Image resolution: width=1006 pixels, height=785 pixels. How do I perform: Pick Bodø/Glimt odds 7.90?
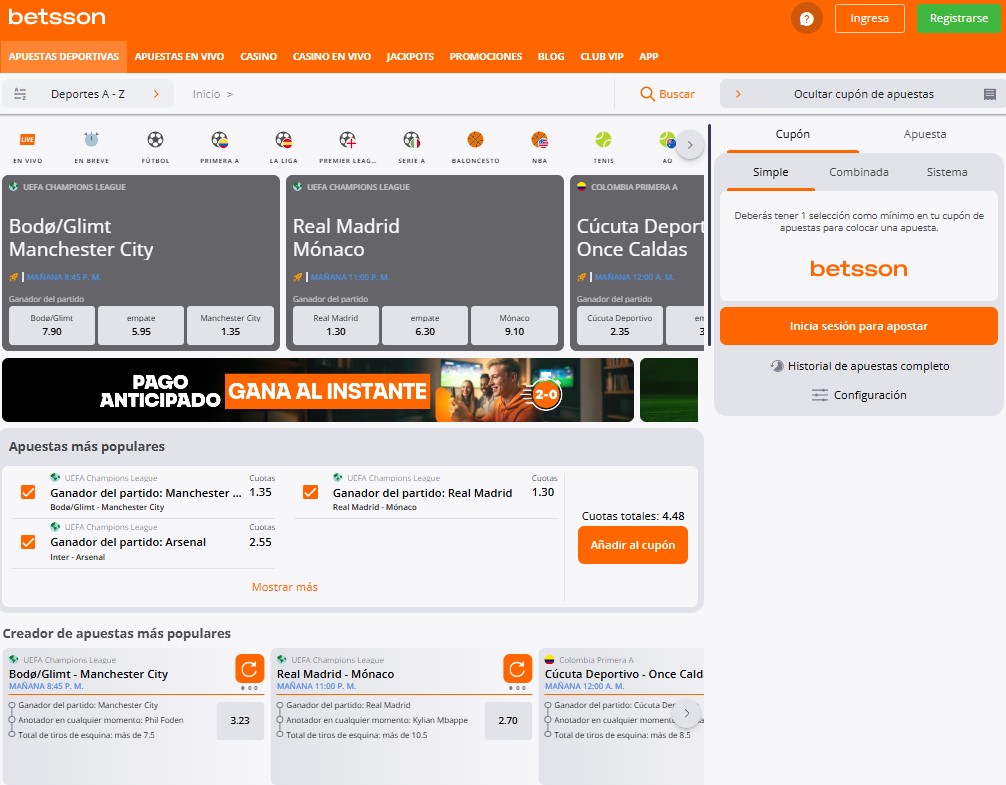pos(52,325)
